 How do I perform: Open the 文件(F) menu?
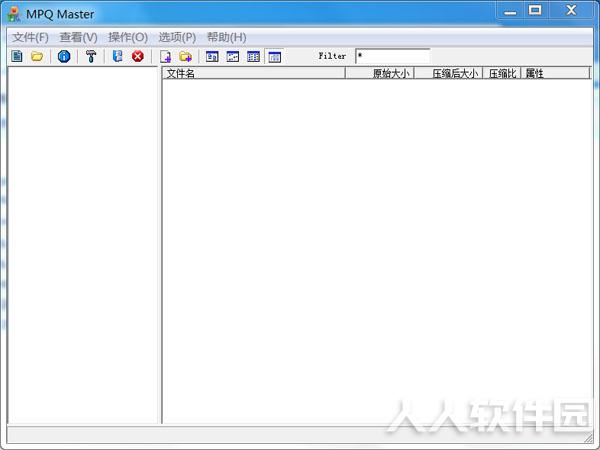coord(30,37)
